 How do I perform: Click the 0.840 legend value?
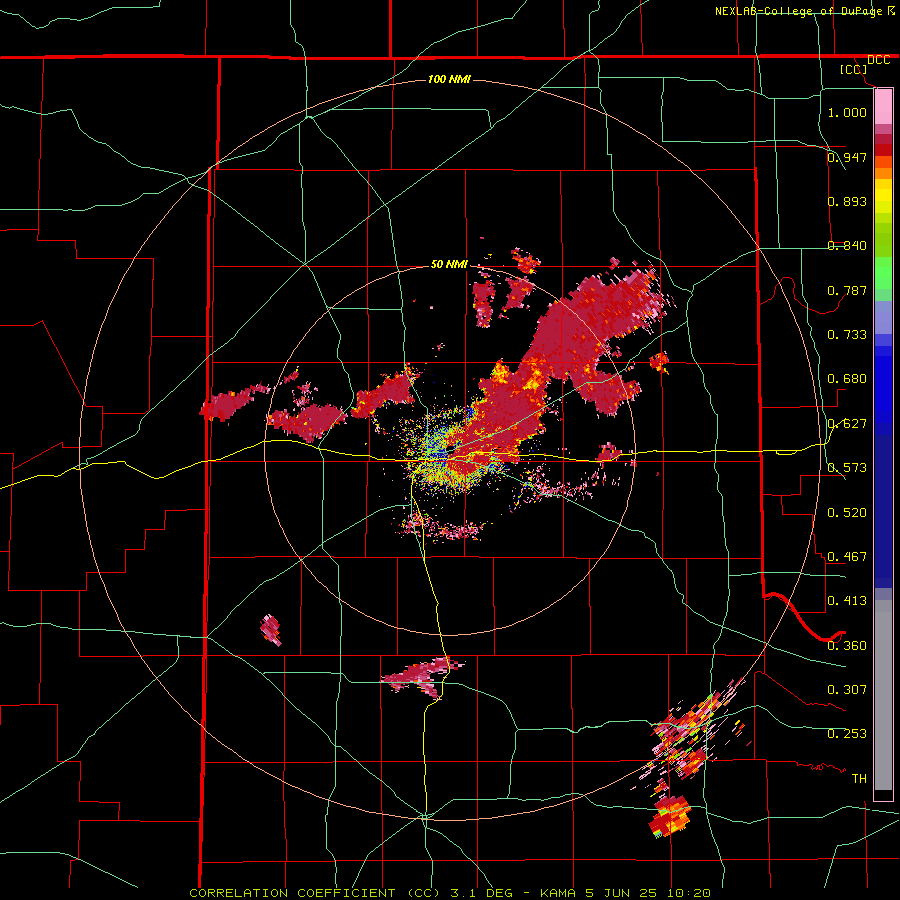coord(847,246)
